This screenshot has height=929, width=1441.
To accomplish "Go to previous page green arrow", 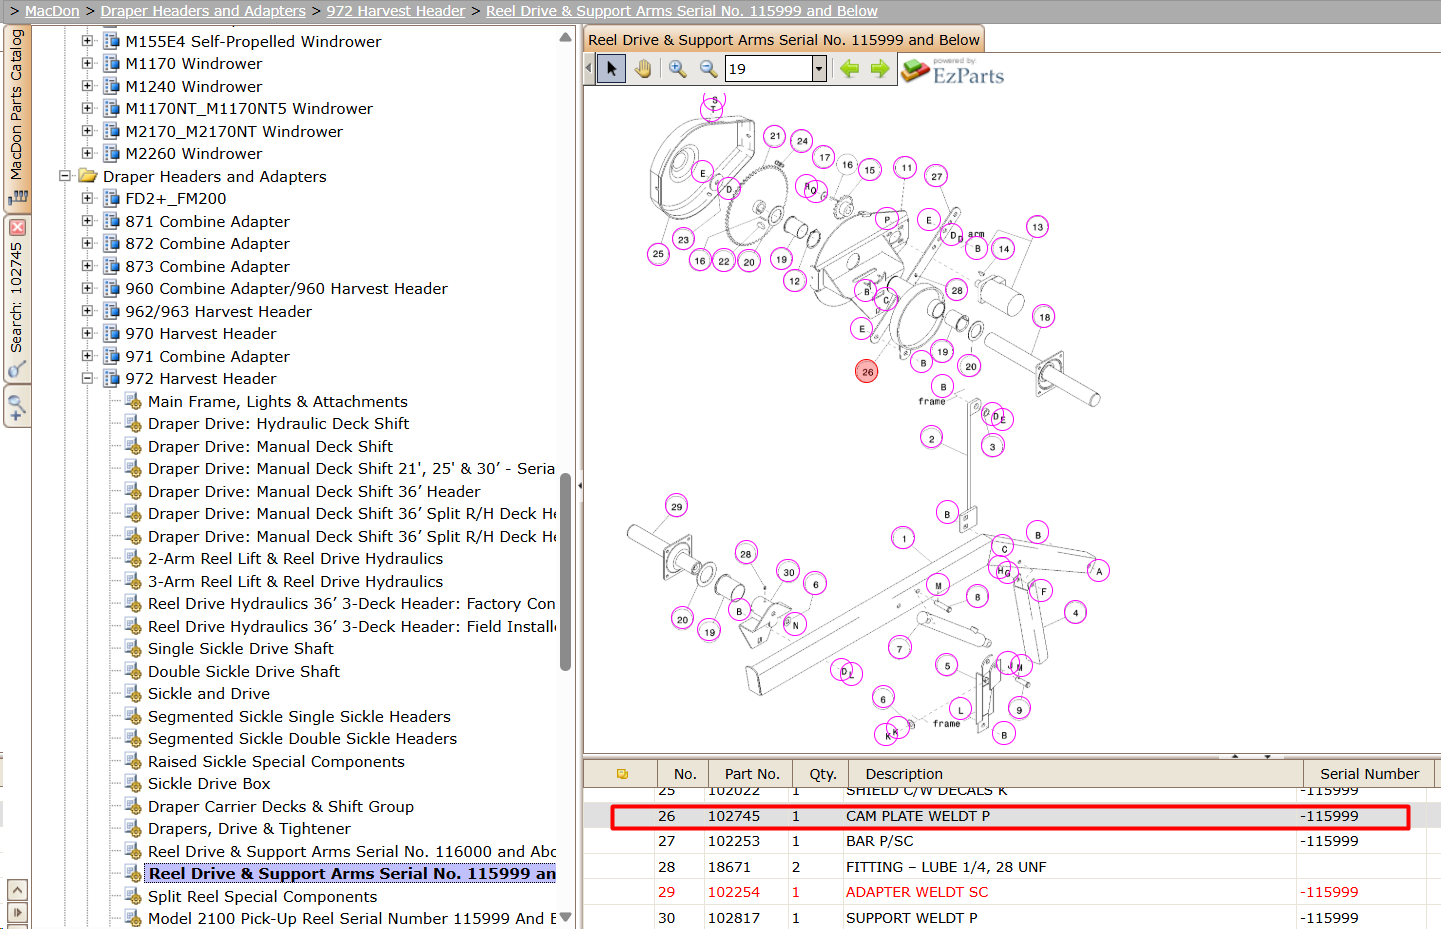I will 850,69.
